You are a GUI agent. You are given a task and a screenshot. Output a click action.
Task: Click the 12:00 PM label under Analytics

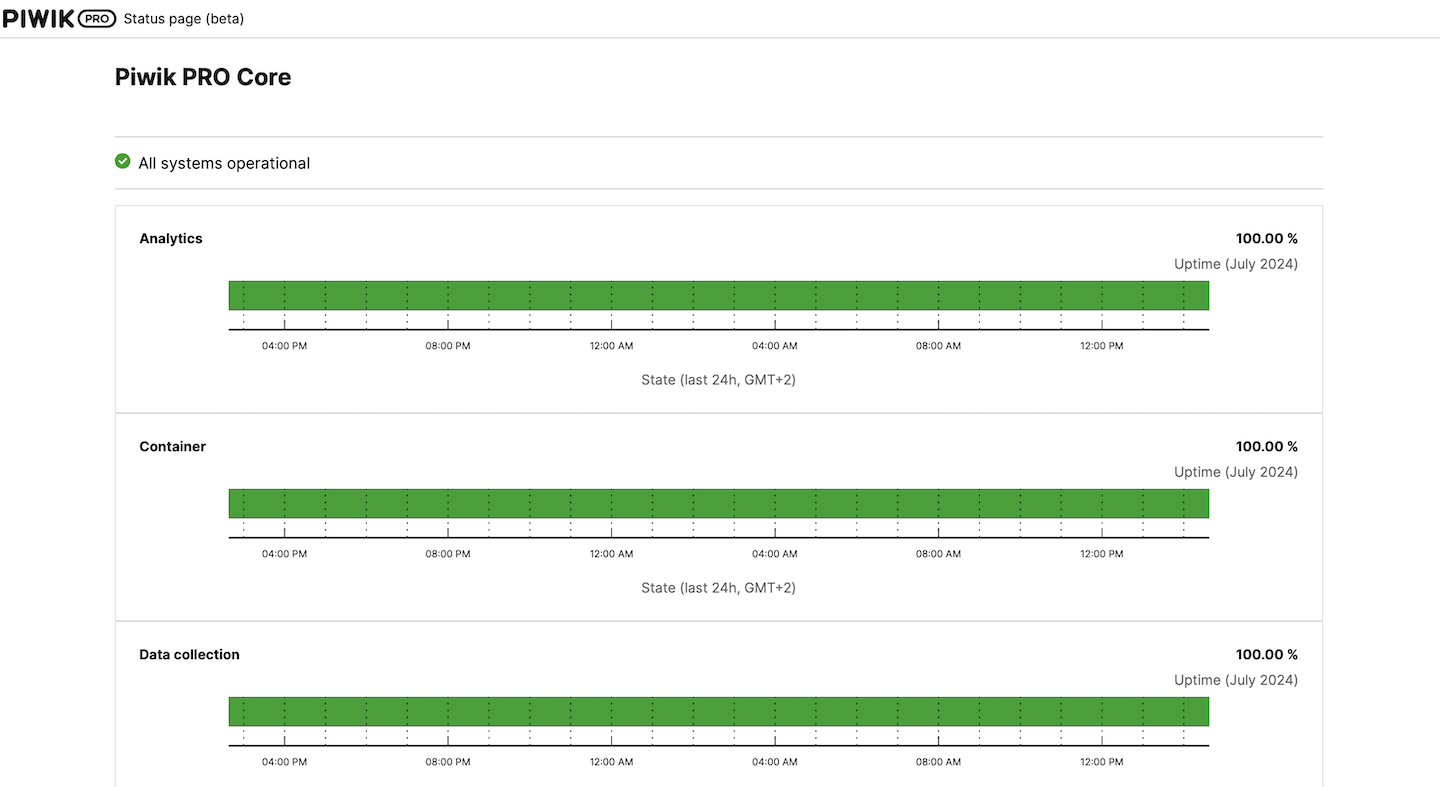pyautogui.click(x=1102, y=346)
